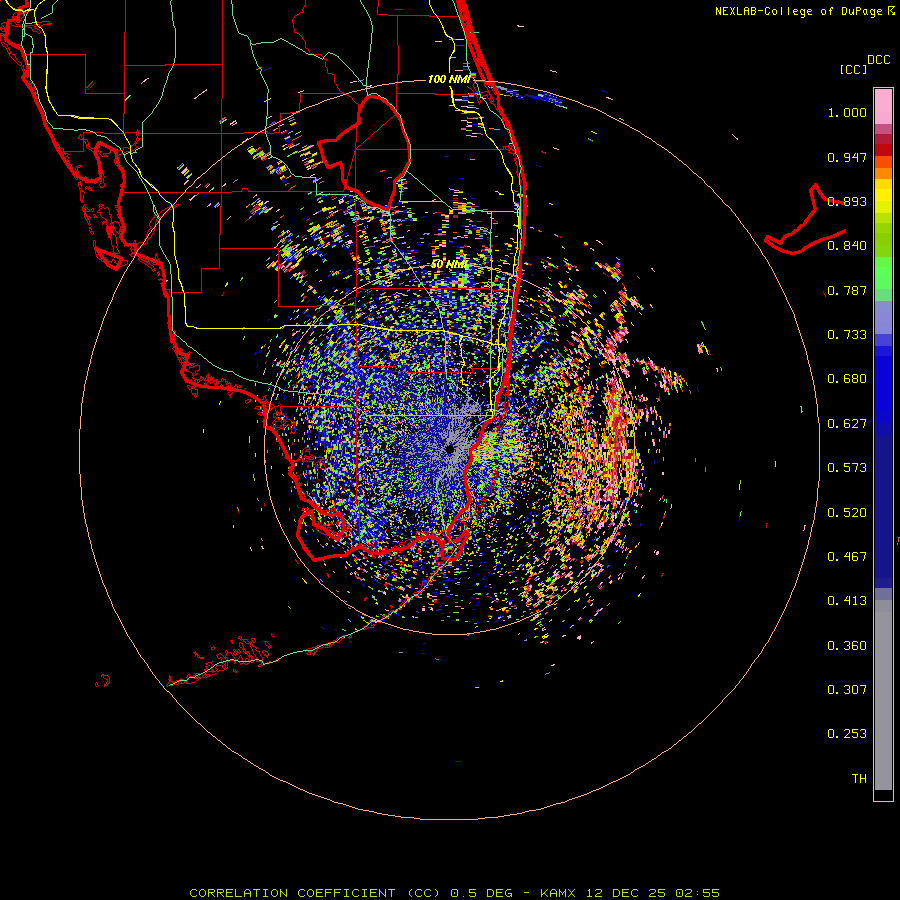Click the 1.000 colorbar value
Screen dimensions: 900x900
(847, 113)
